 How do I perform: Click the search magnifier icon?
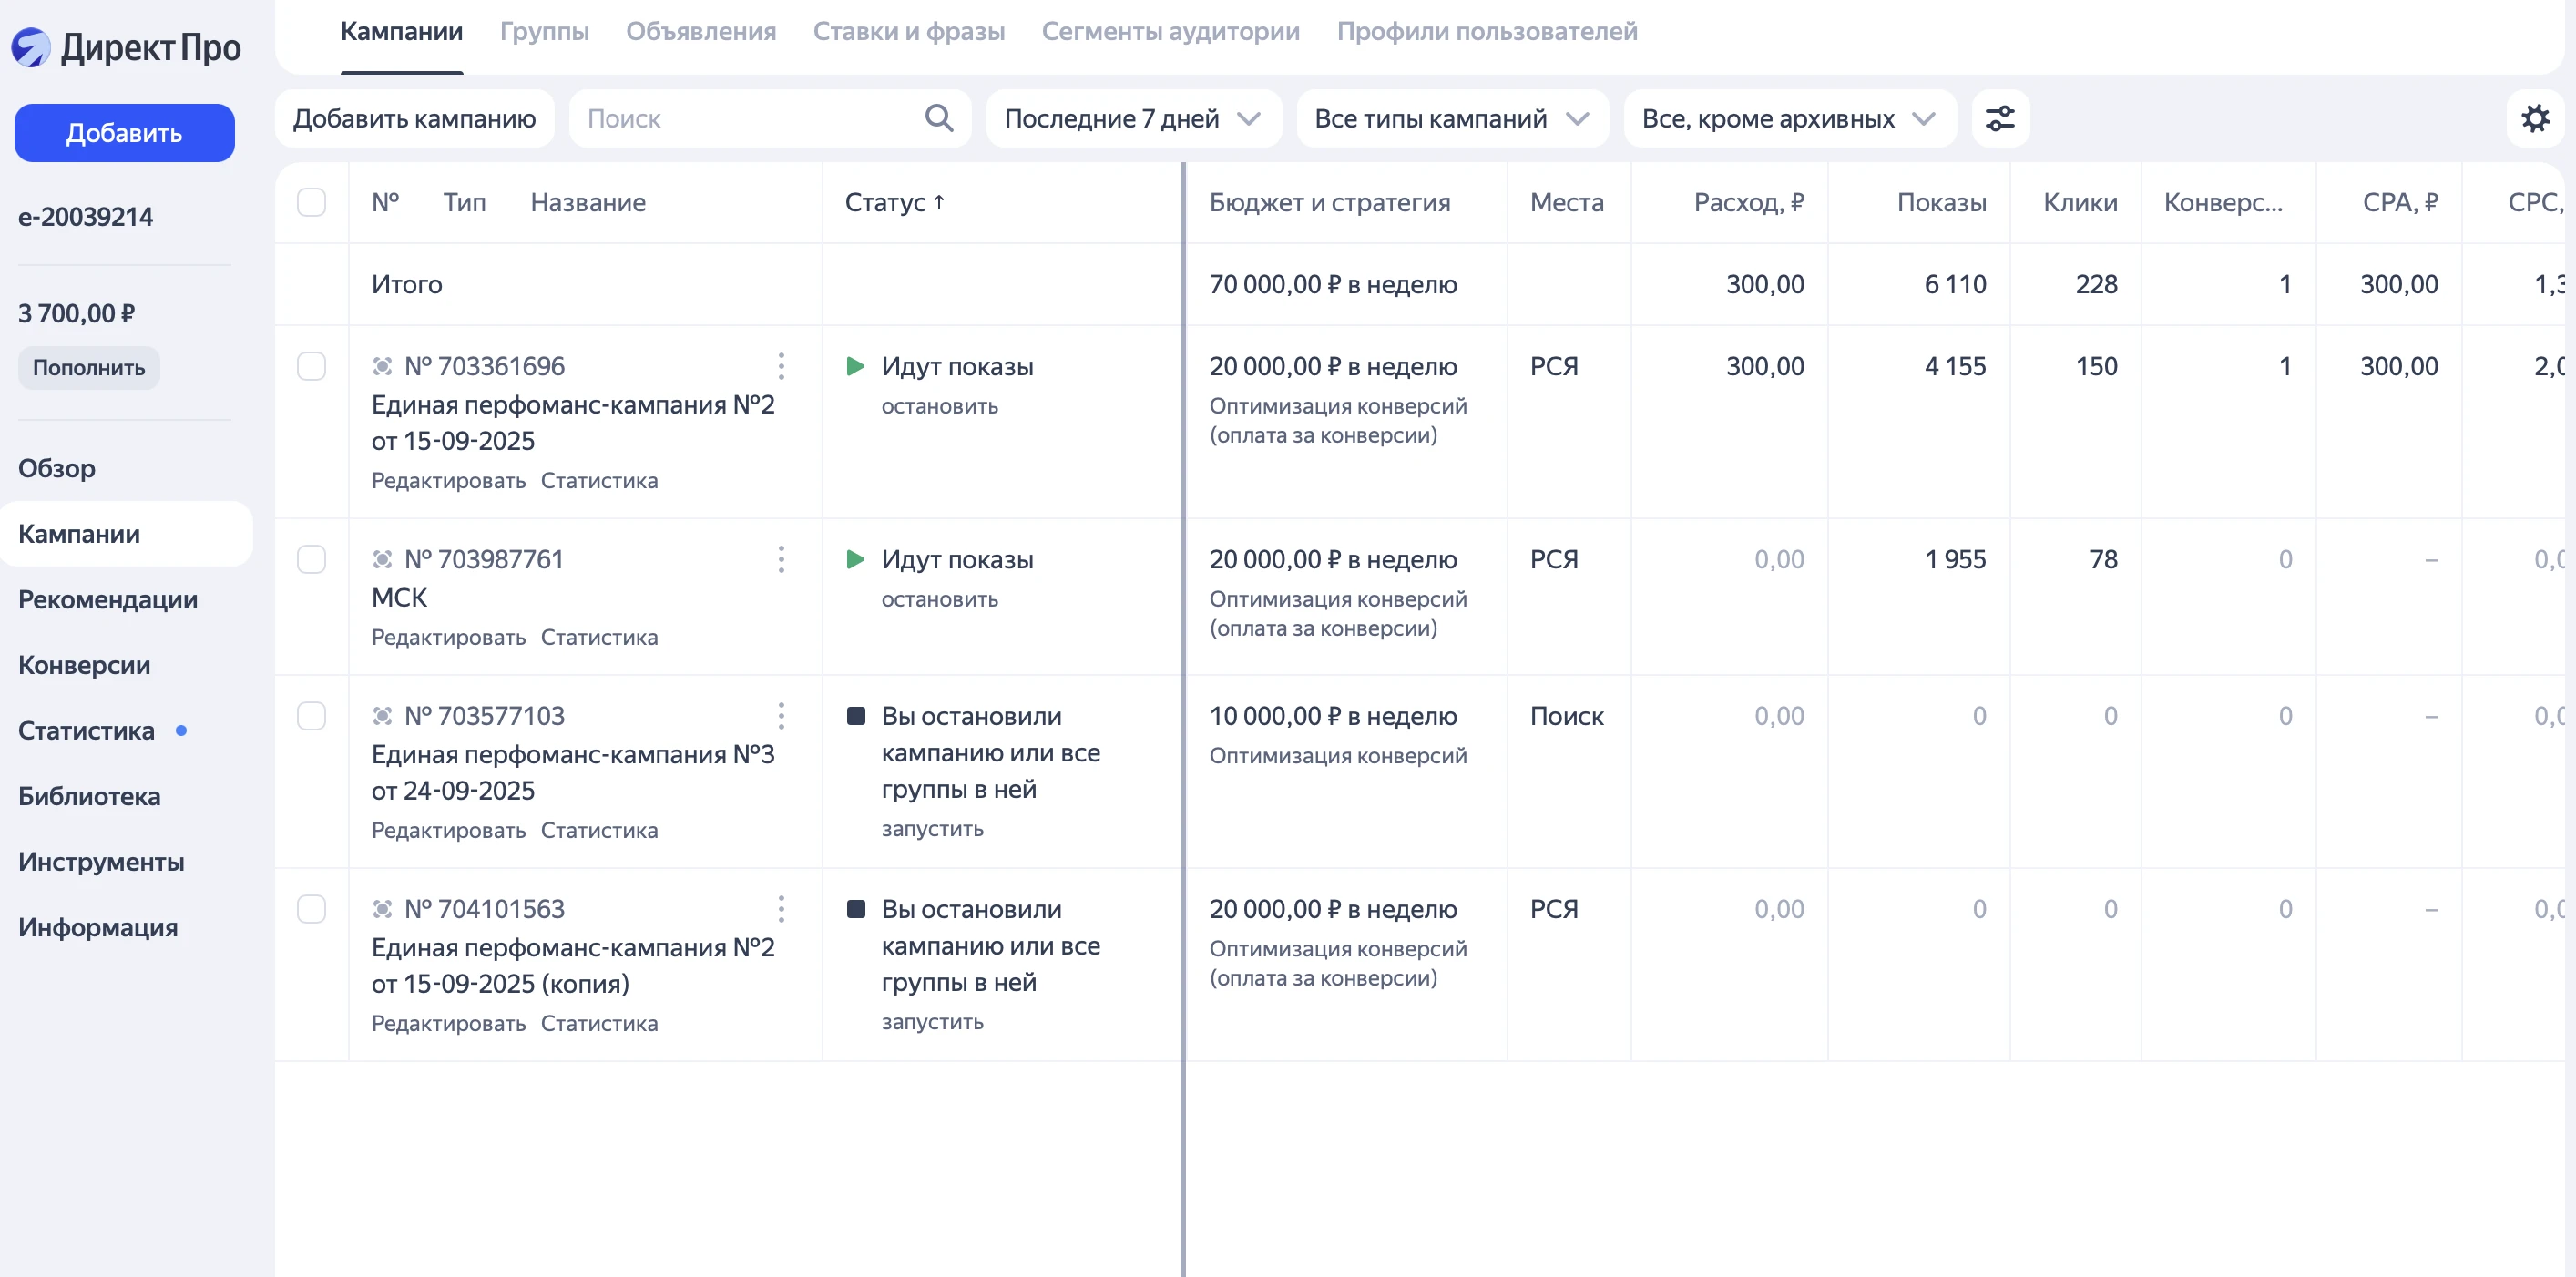click(938, 118)
